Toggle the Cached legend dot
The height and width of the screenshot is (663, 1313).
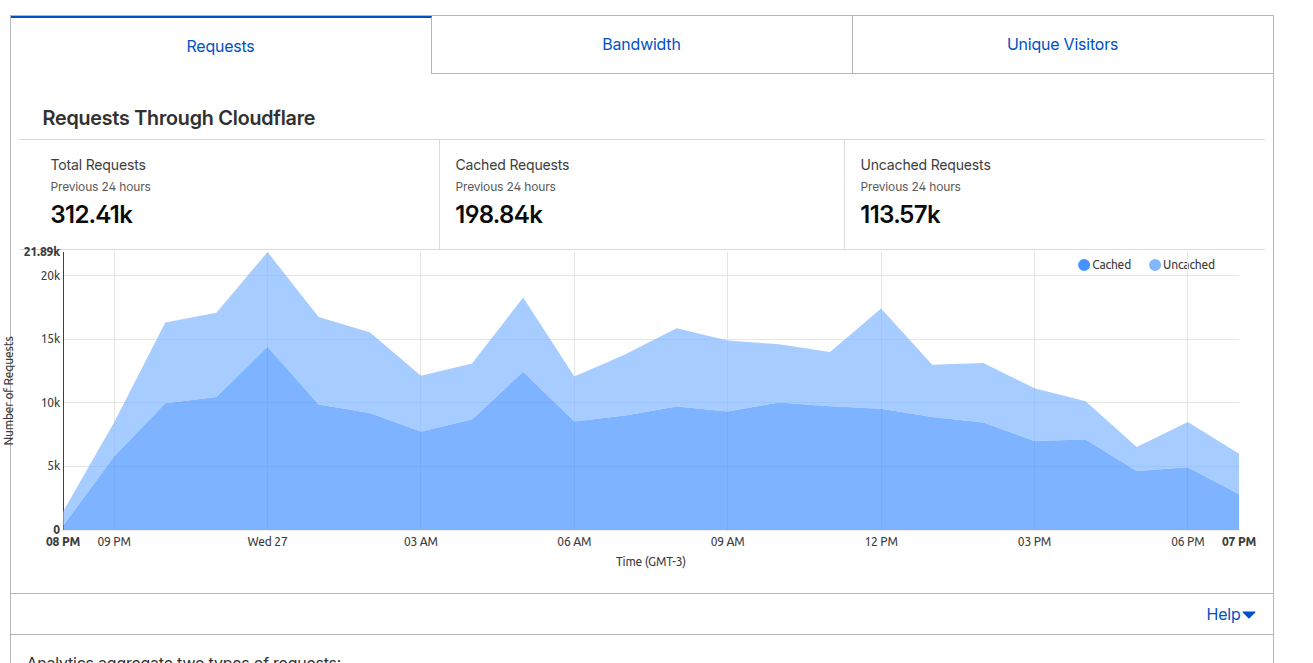(1084, 265)
